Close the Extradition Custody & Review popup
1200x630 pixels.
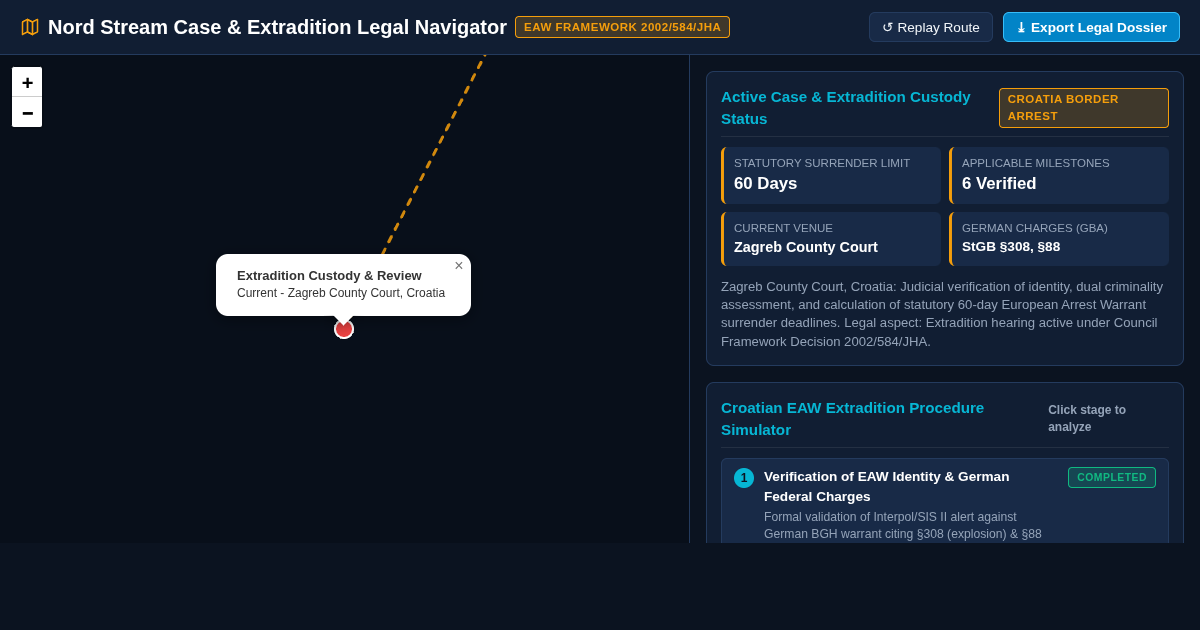coord(459,266)
